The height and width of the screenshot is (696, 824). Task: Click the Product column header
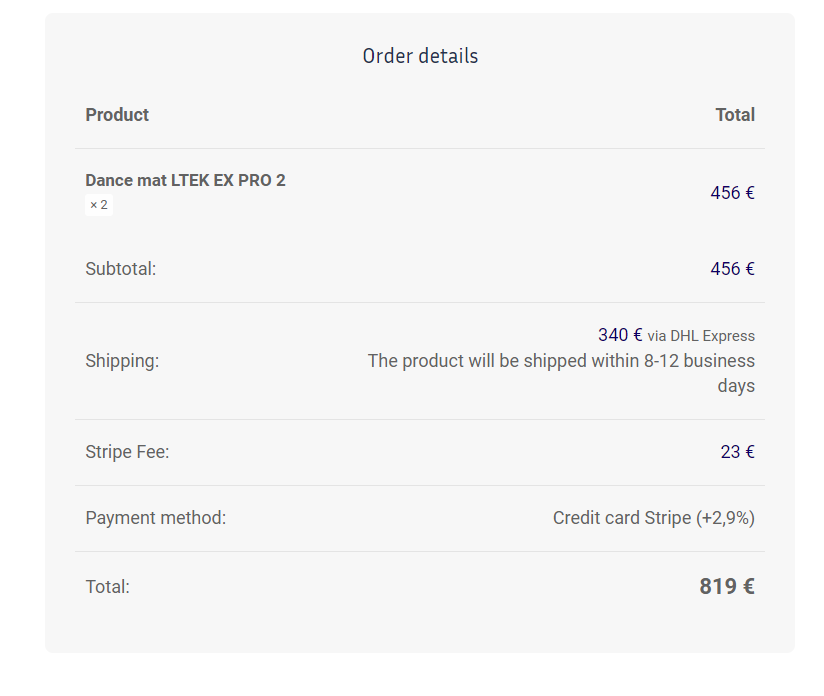[117, 115]
